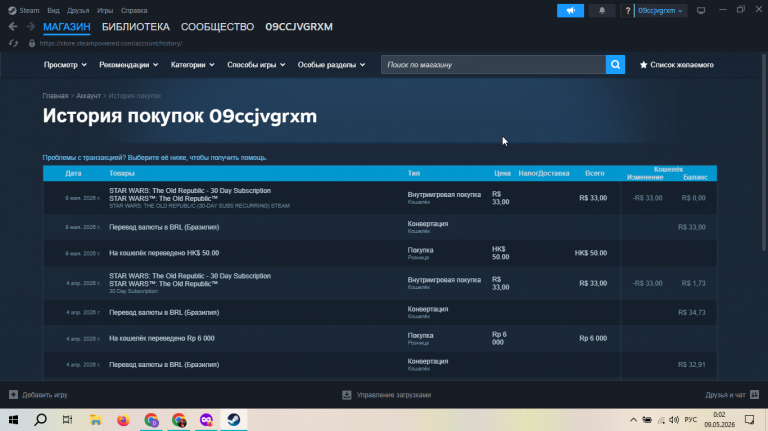Go back with the left arrow
The width and height of the screenshot is (768, 431).
(x=13, y=26)
